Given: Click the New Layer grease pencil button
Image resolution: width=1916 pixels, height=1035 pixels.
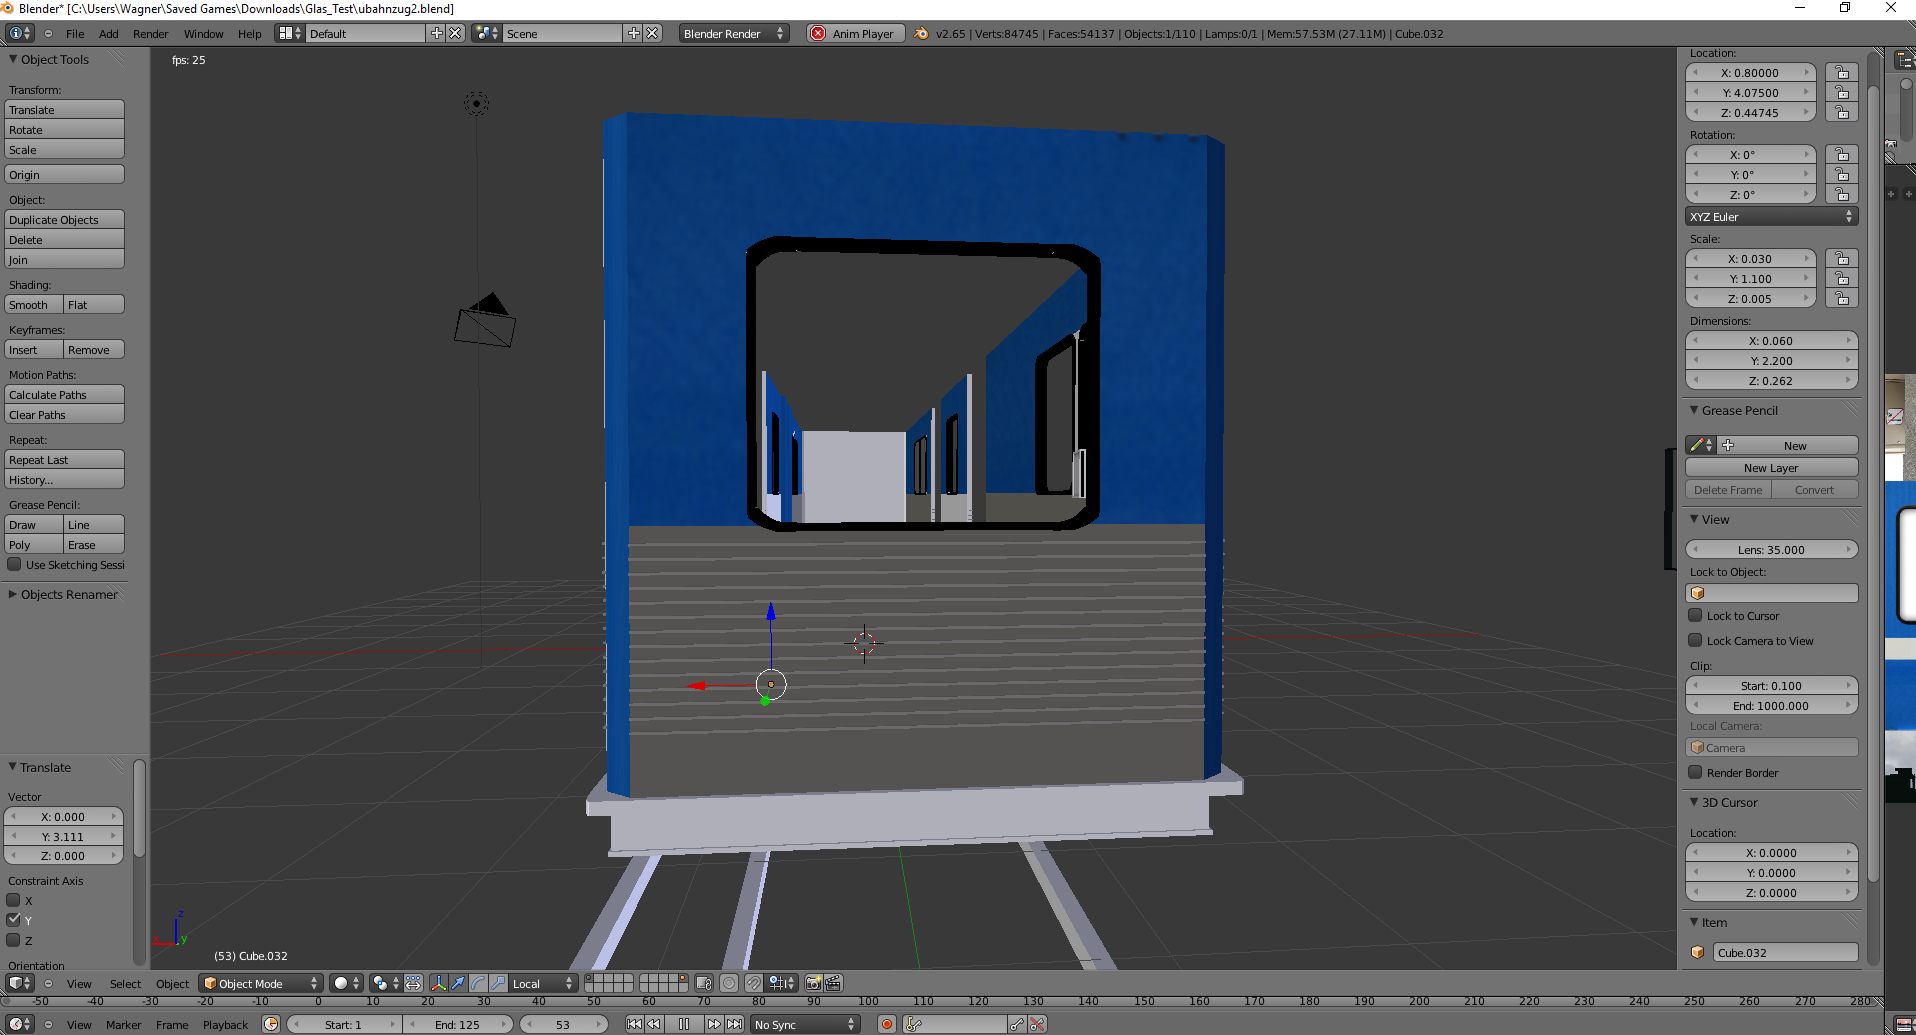Looking at the screenshot, I should click(1771, 468).
